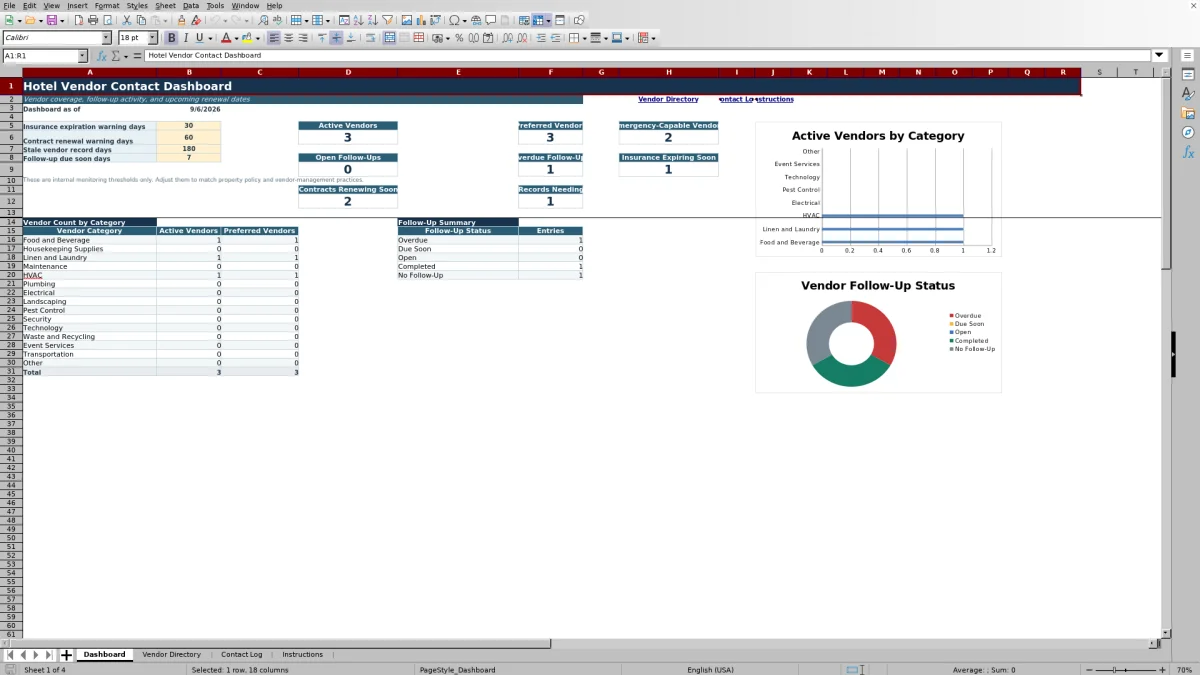
Task: Open the Borders dropdown arrow
Action: pyautogui.click(x=583, y=38)
